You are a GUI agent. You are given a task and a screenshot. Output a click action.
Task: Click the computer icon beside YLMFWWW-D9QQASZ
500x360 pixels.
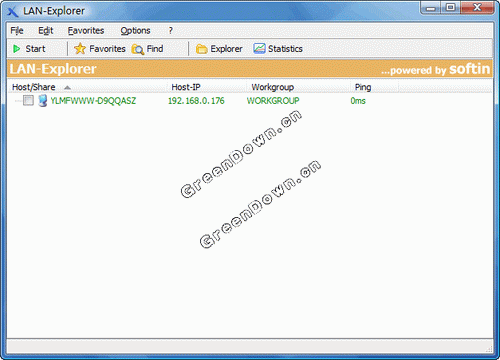[x=42, y=100]
